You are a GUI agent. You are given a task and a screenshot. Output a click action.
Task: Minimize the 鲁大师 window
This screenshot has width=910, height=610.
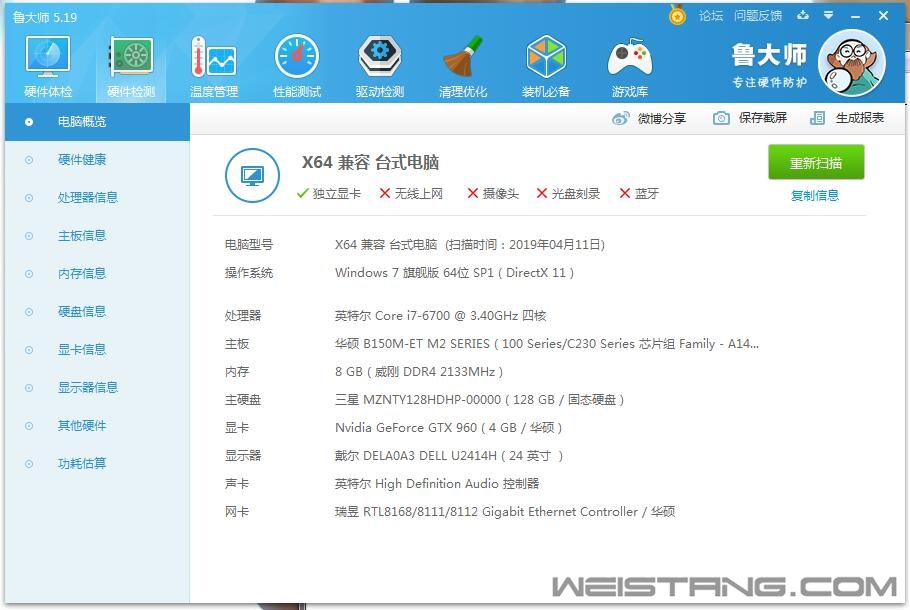click(x=855, y=16)
